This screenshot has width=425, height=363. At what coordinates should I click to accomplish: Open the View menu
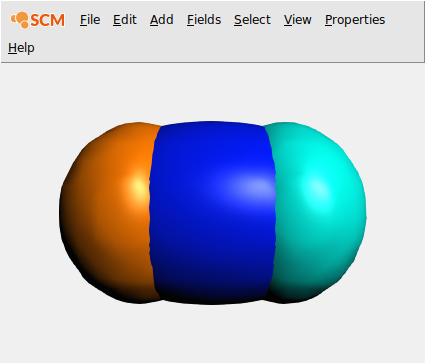[298, 20]
